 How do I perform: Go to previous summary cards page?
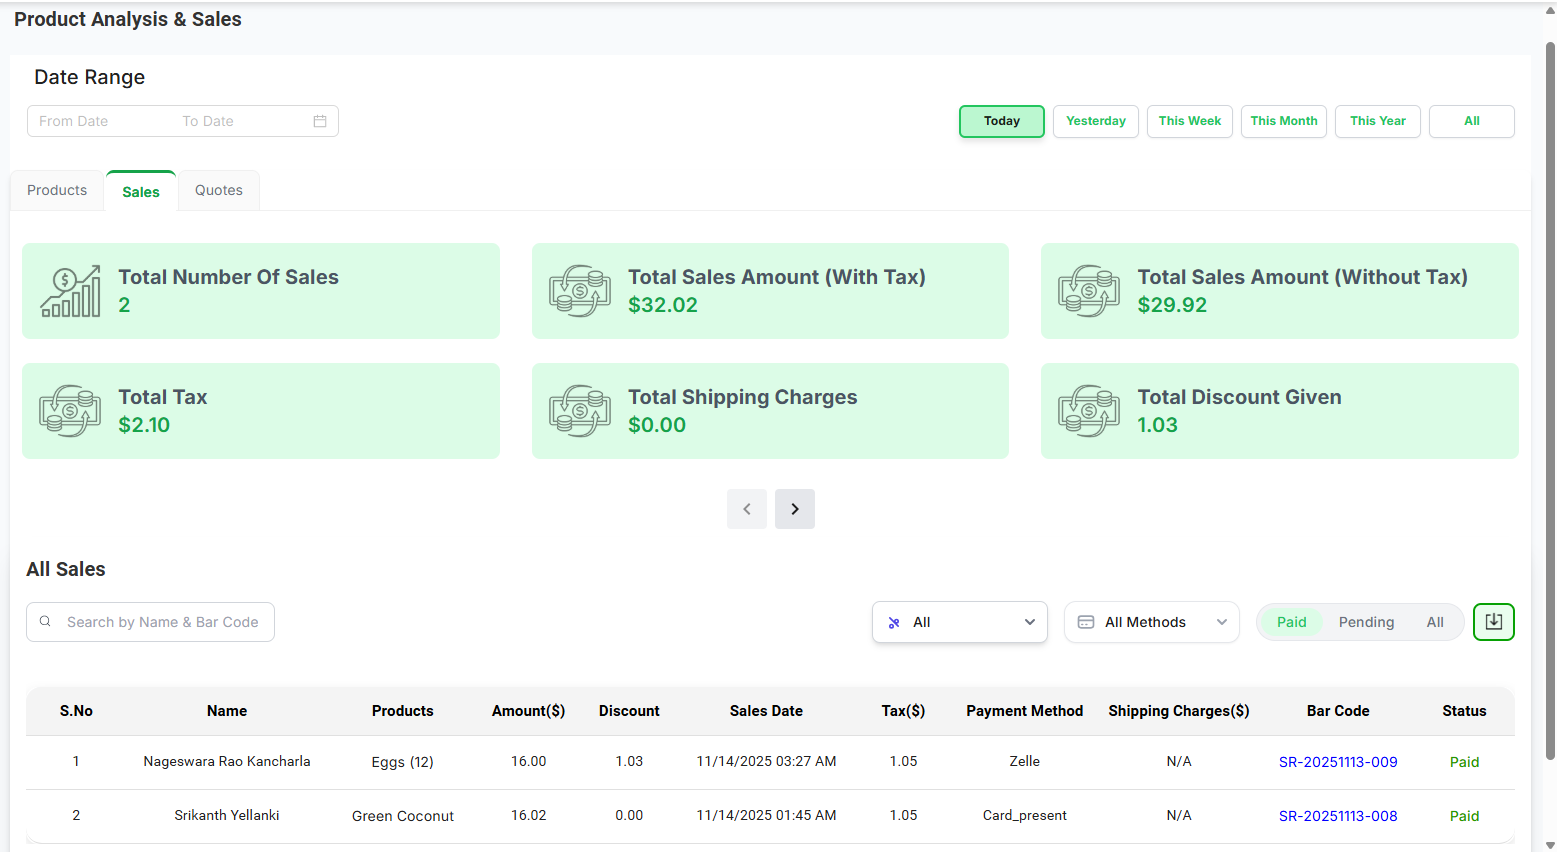click(747, 509)
